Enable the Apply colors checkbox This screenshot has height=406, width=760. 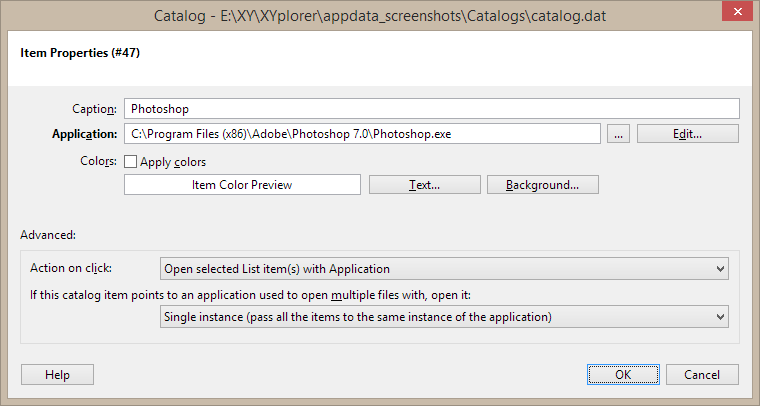(x=131, y=161)
